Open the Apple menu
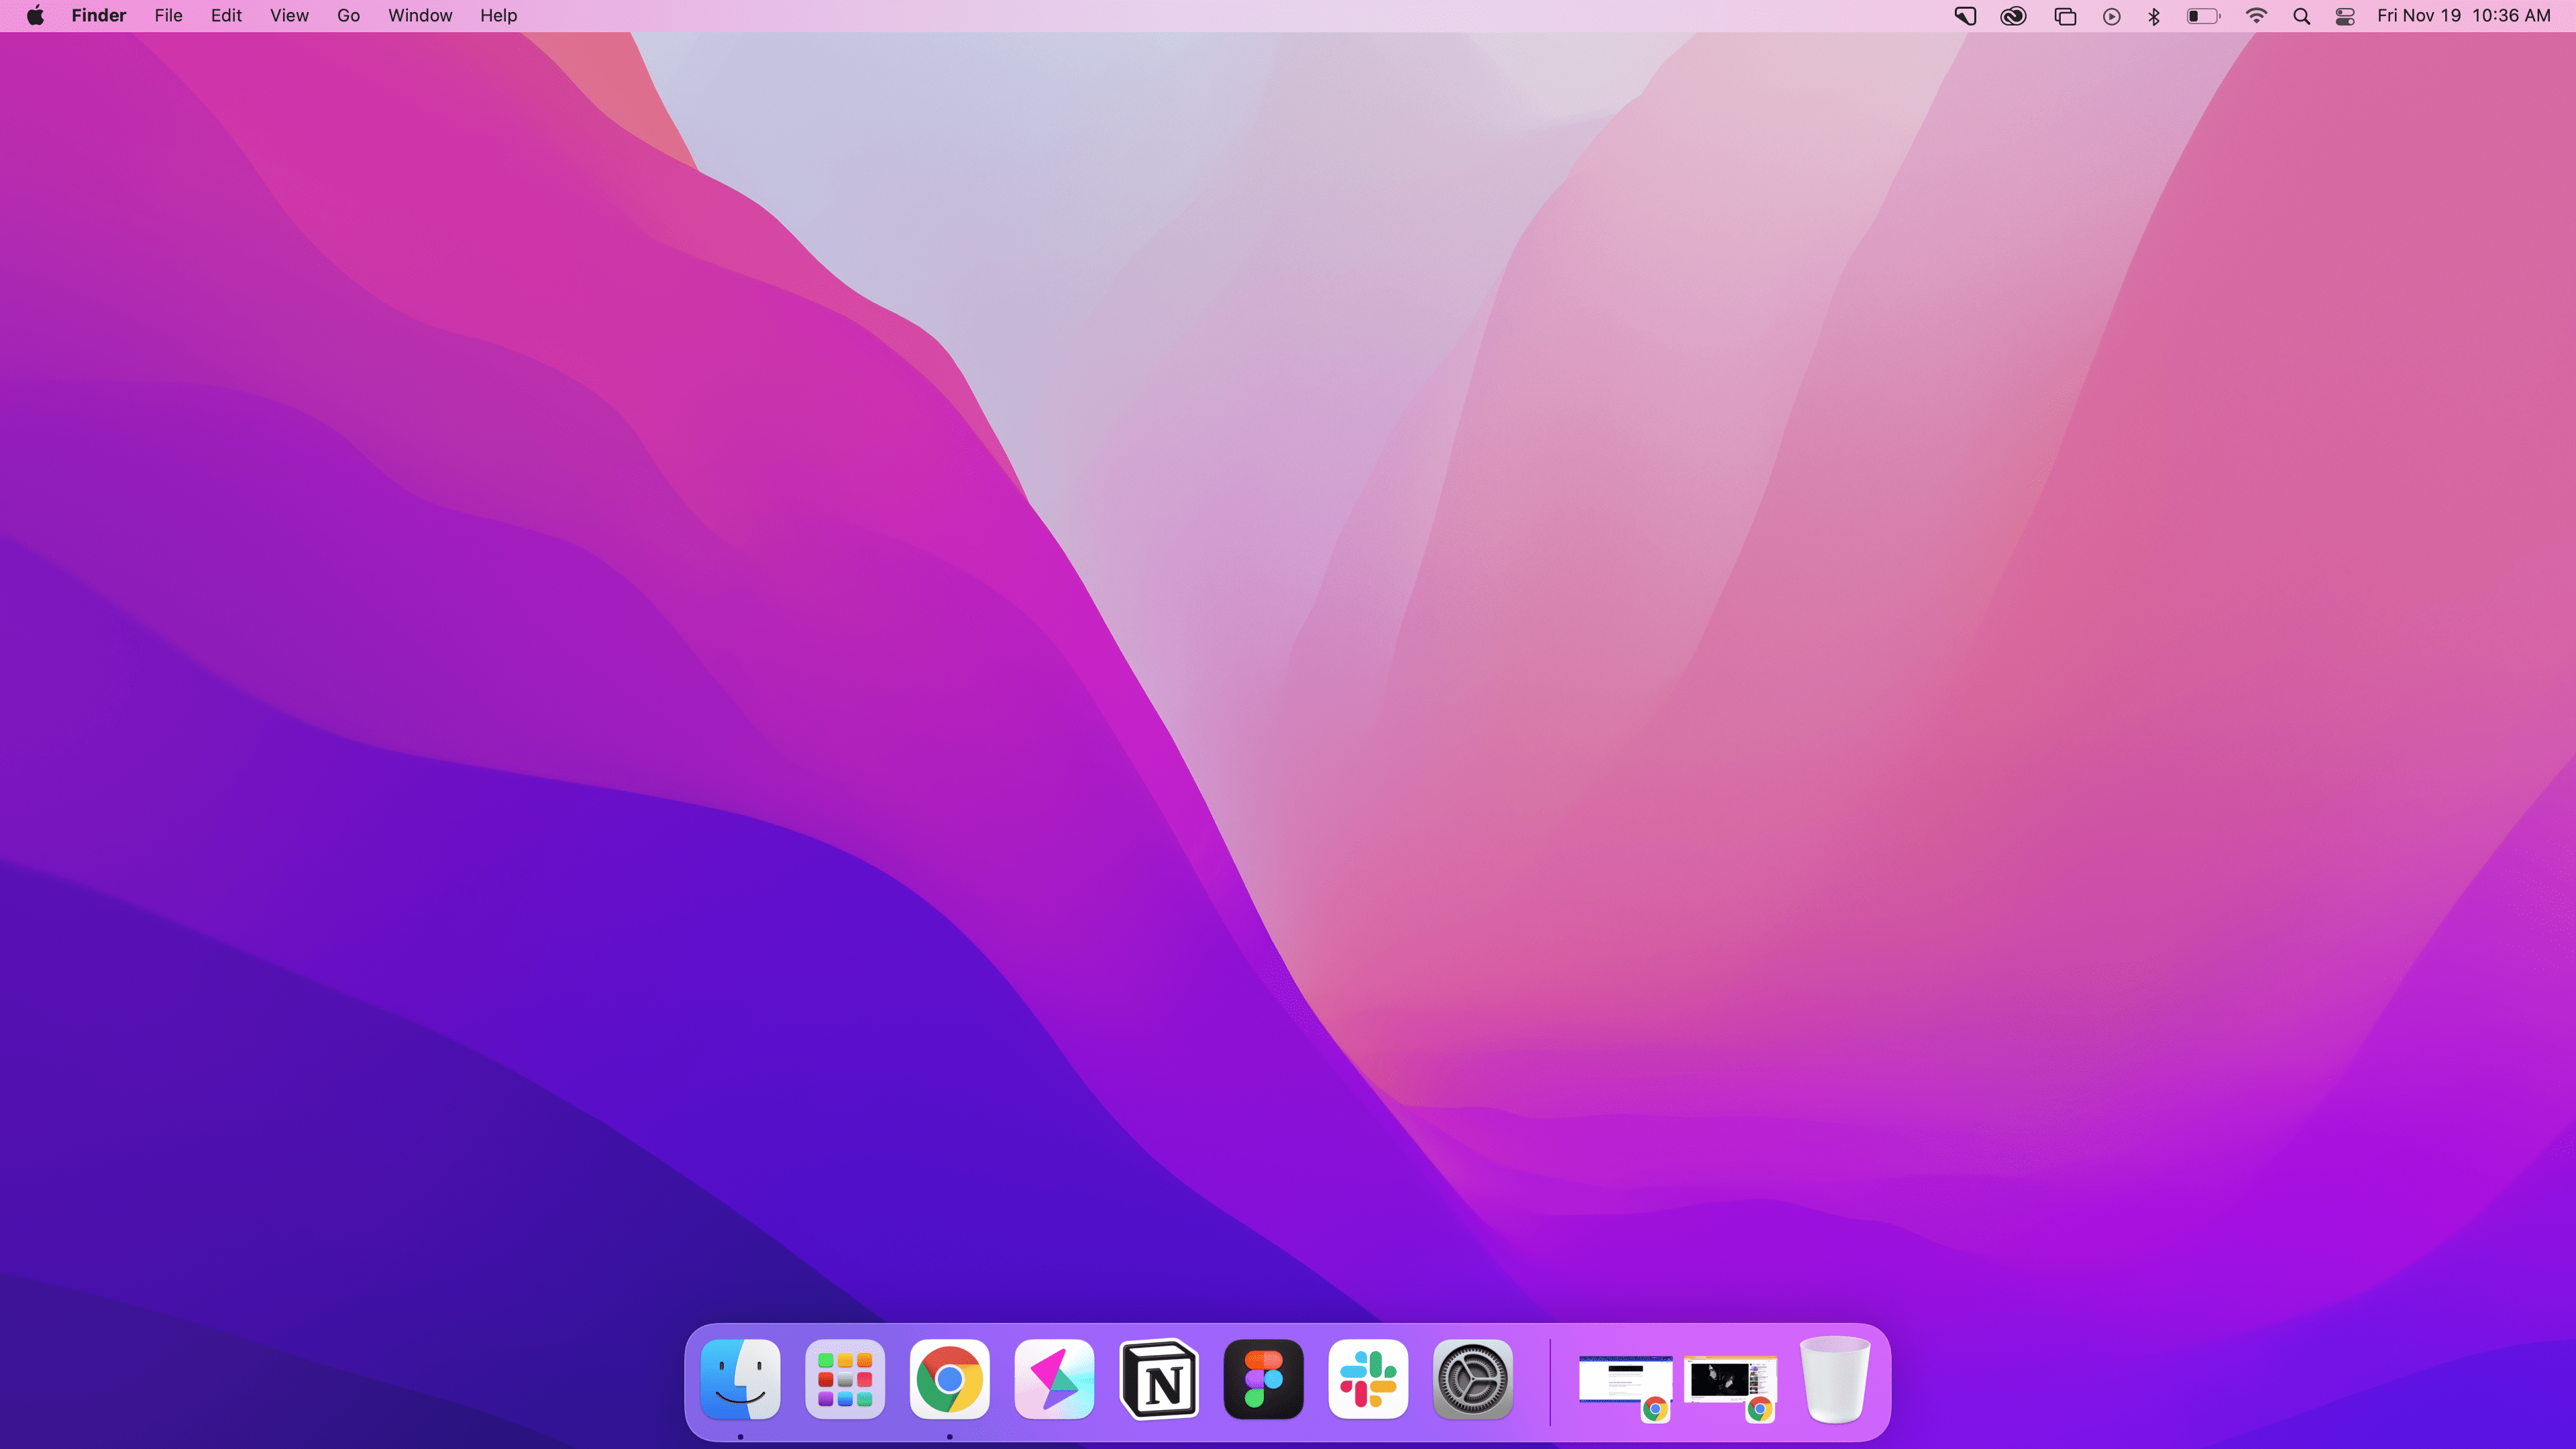 pyautogui.click(x=35, y=16)
